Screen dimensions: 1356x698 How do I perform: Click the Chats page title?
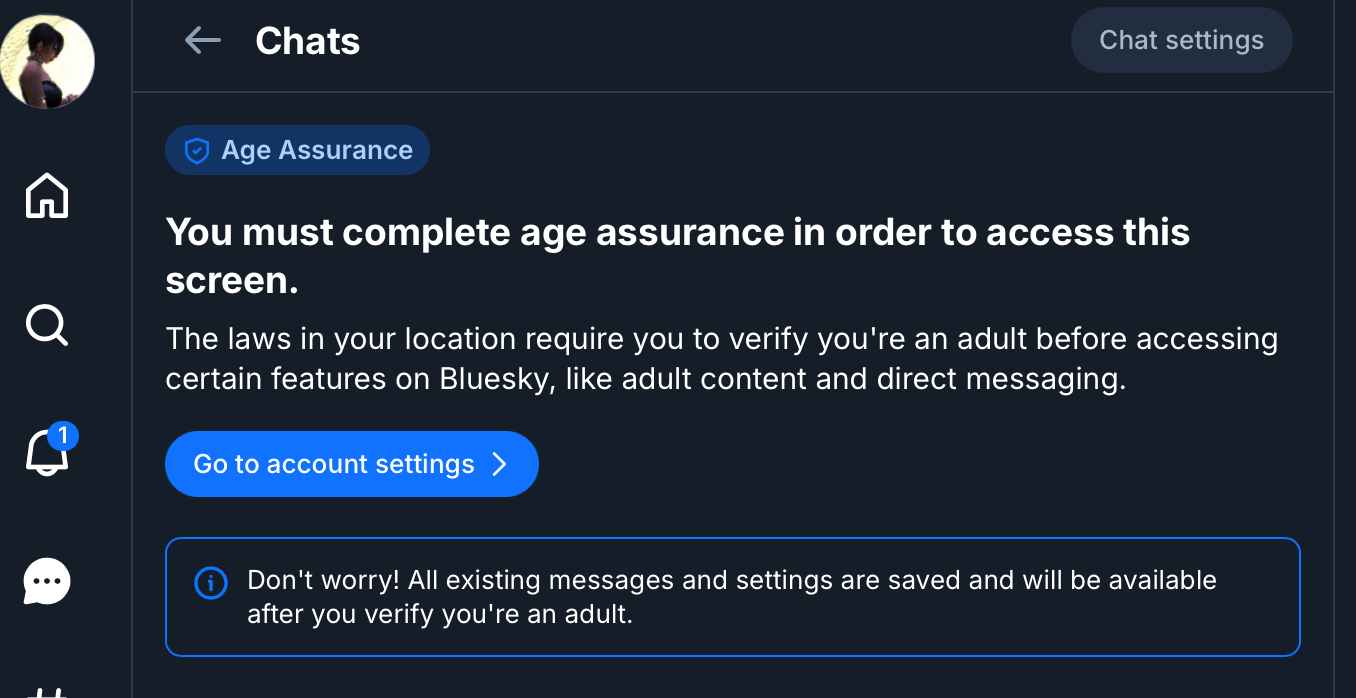pyautogui.click(x=307, y=41)
